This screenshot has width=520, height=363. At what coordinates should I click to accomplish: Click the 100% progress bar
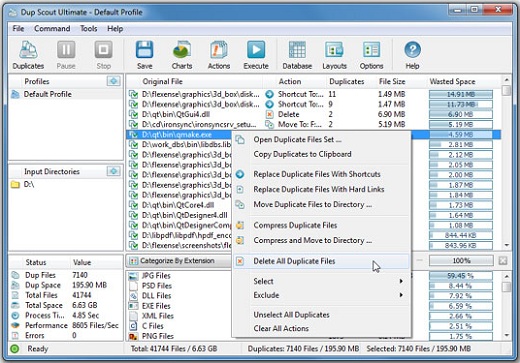[461, 261]
